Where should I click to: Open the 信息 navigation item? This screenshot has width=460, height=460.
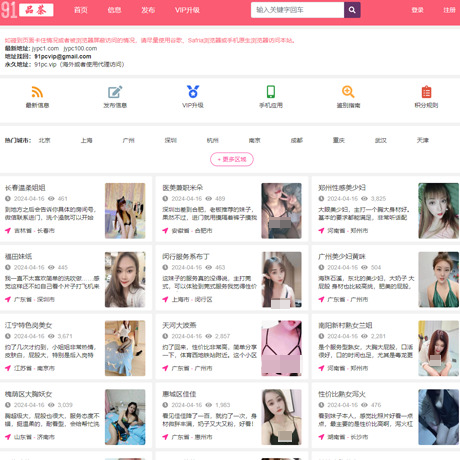click(x=114, y=10)
